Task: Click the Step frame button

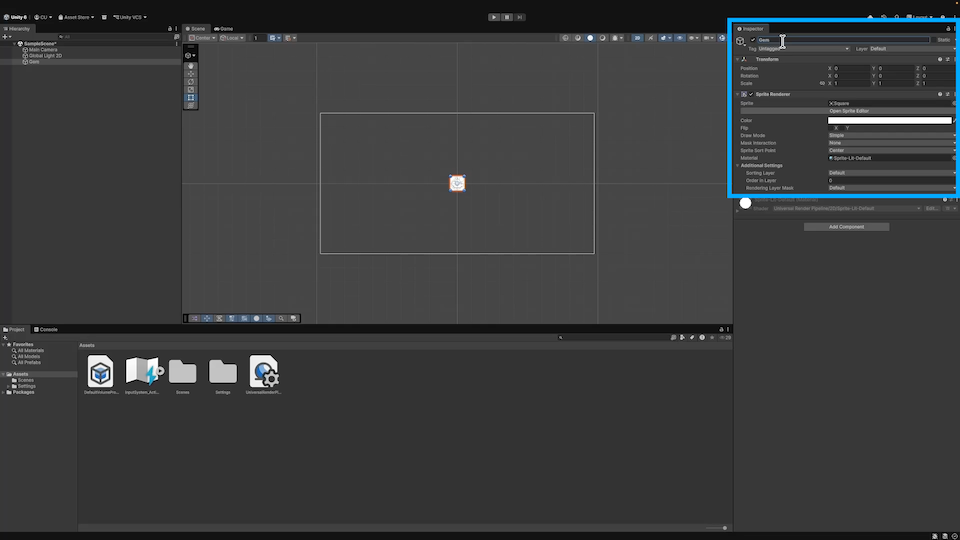Action: pos(520,17)
